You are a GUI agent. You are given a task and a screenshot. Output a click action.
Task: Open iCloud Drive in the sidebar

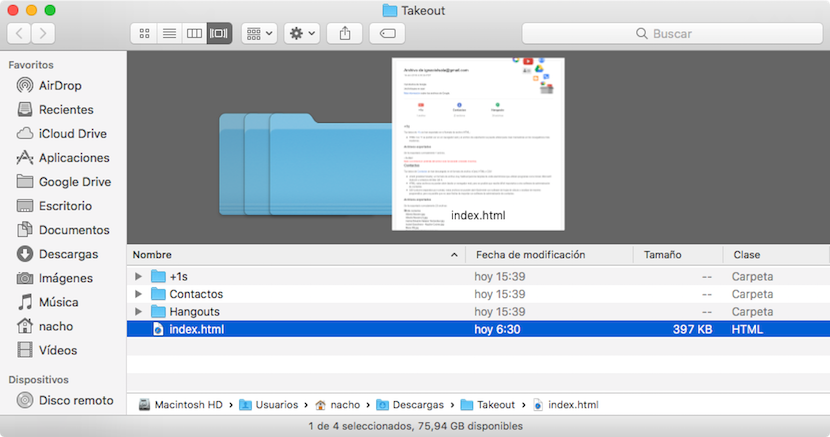pos(61,133)
